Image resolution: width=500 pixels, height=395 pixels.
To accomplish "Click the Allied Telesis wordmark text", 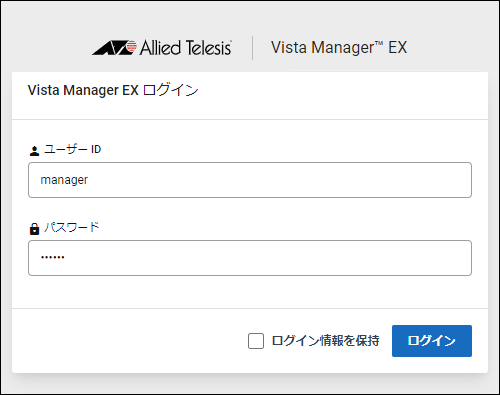I will [x=185, y=48].
